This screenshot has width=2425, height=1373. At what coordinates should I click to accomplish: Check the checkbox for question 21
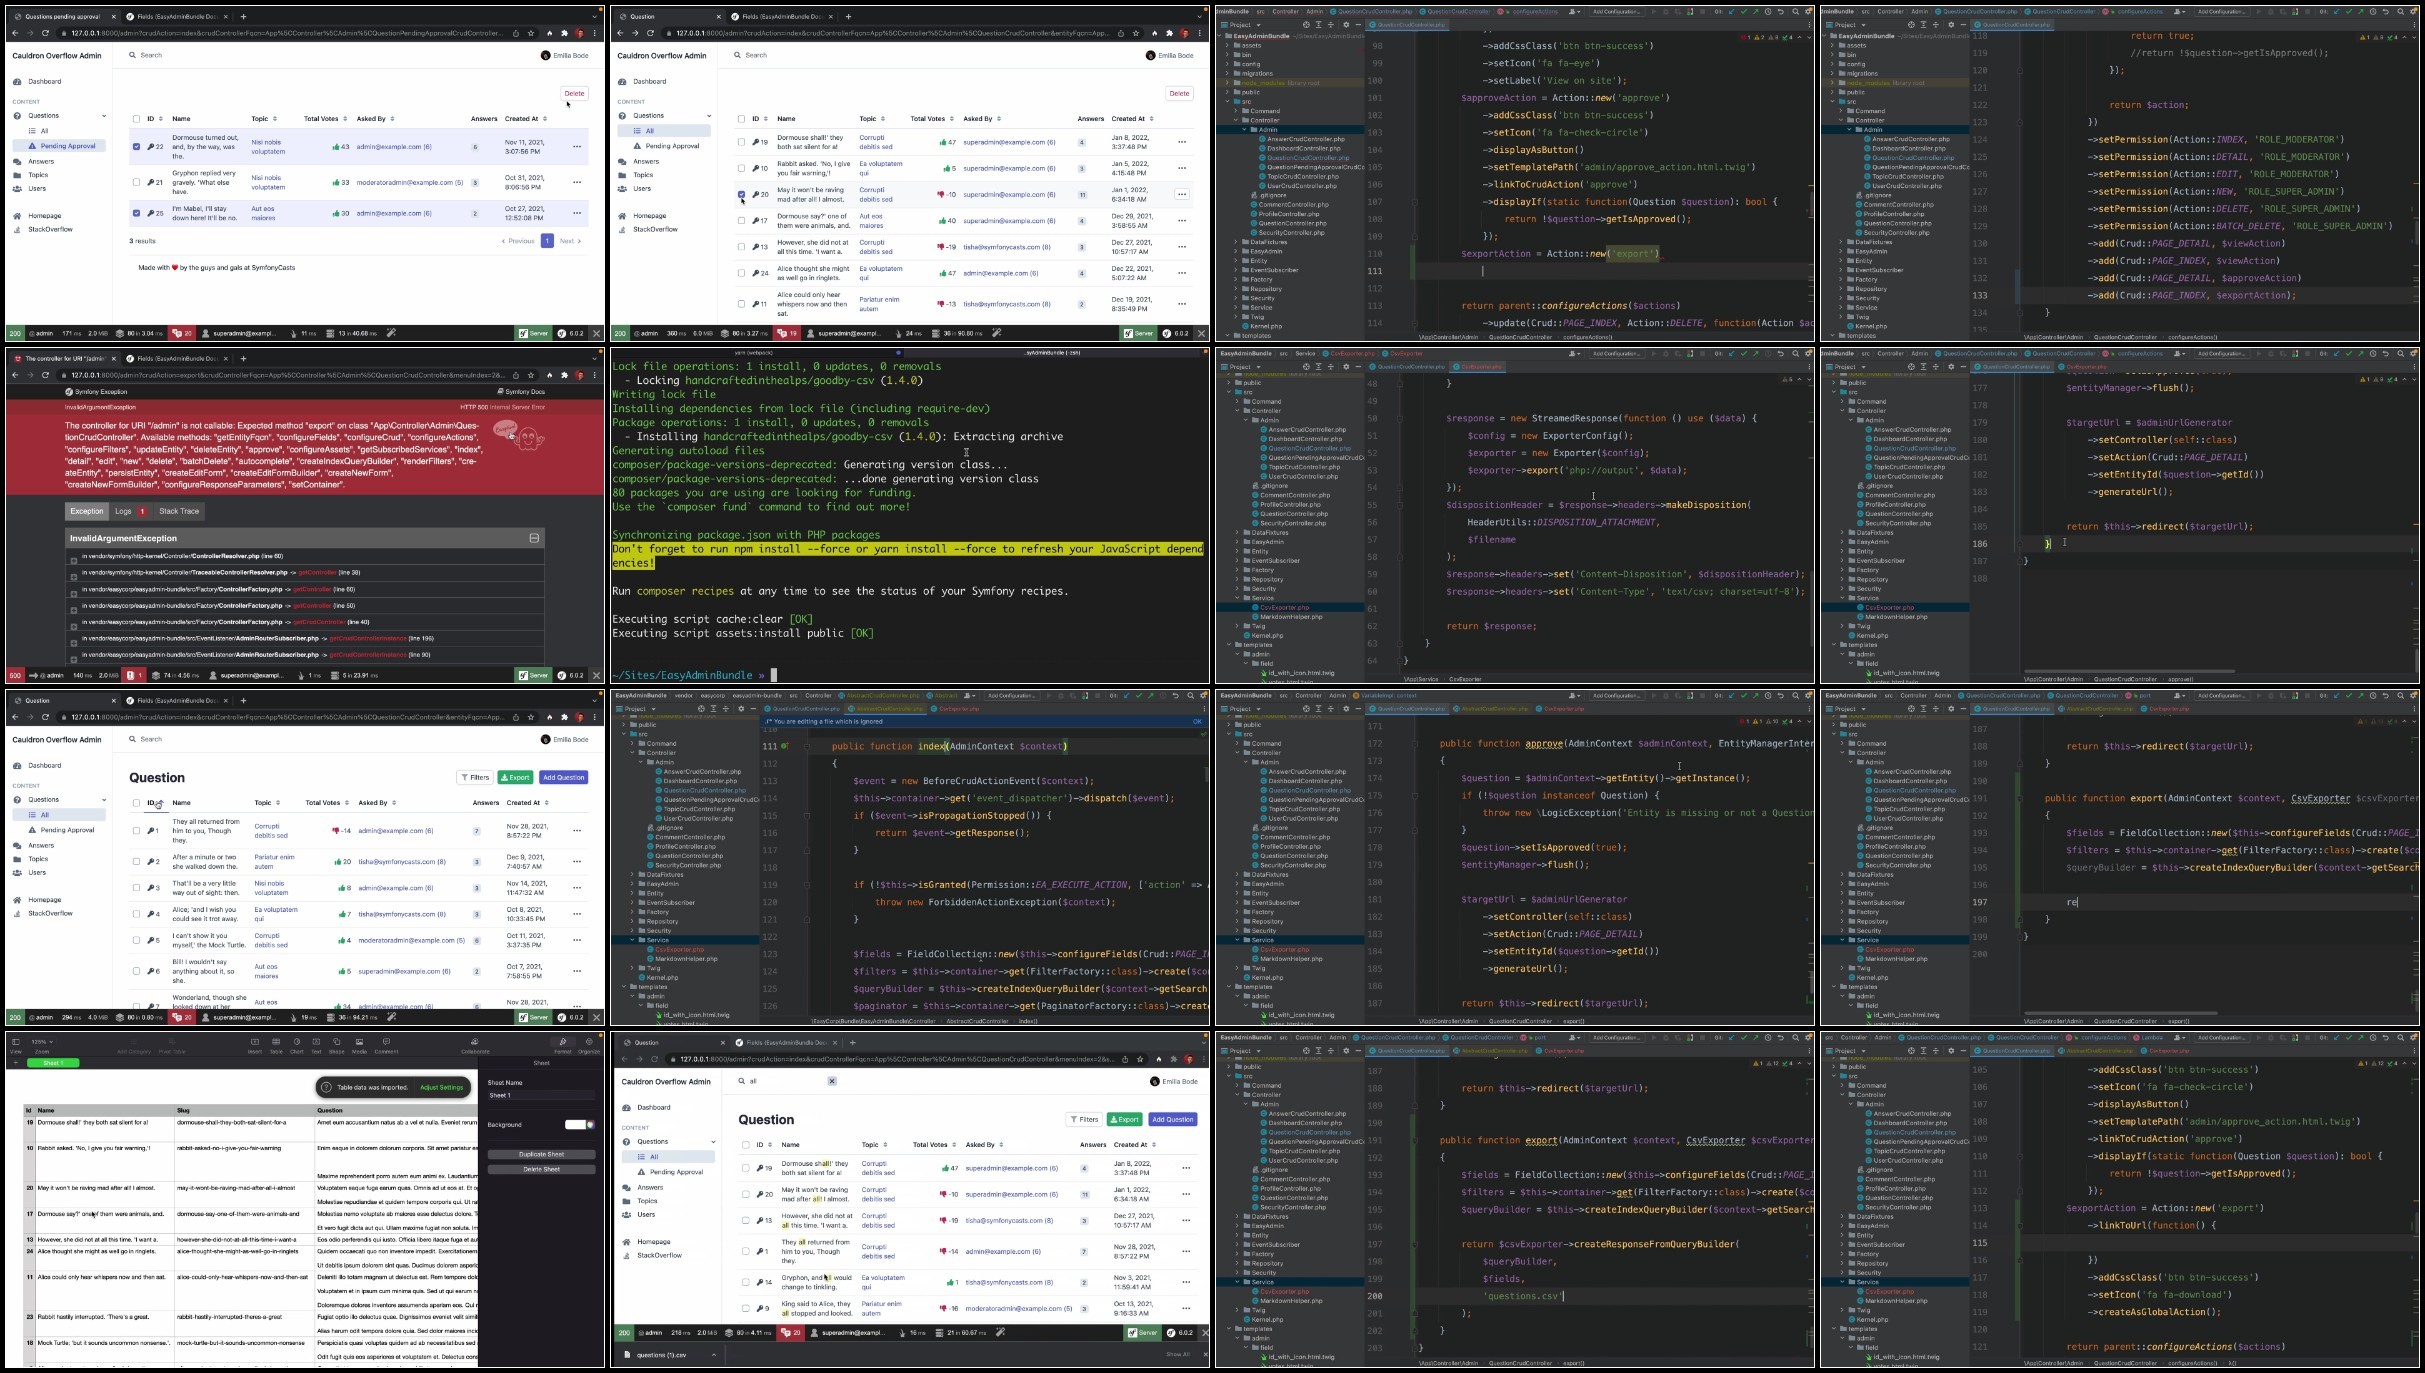tap(136, 182)
